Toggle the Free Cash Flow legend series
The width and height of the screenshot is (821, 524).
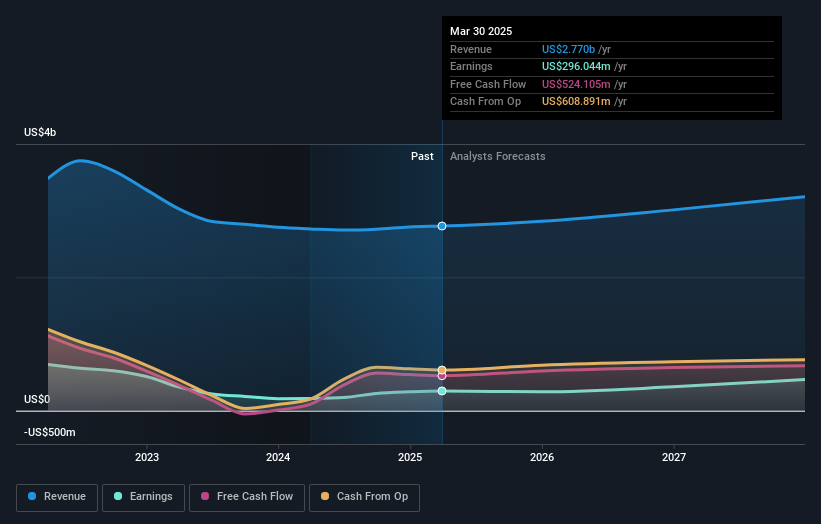[247, 497]
